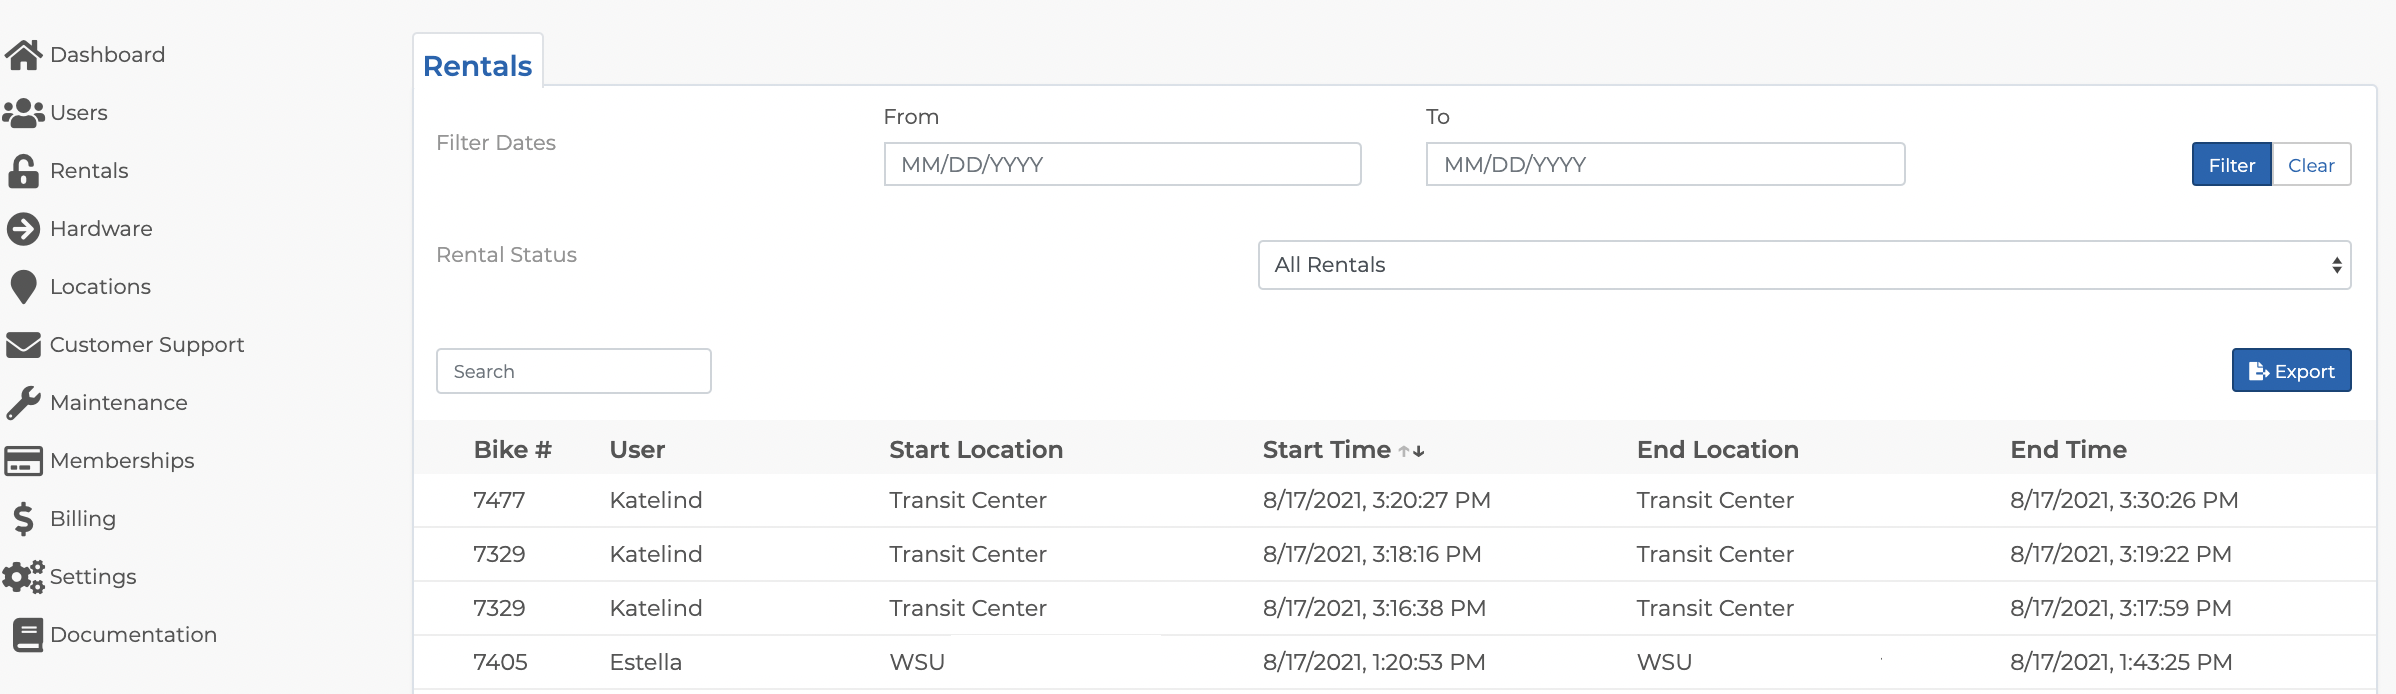Focus the From date field
This screenshot has width=2396, height=694.
tap(1122, 164)
